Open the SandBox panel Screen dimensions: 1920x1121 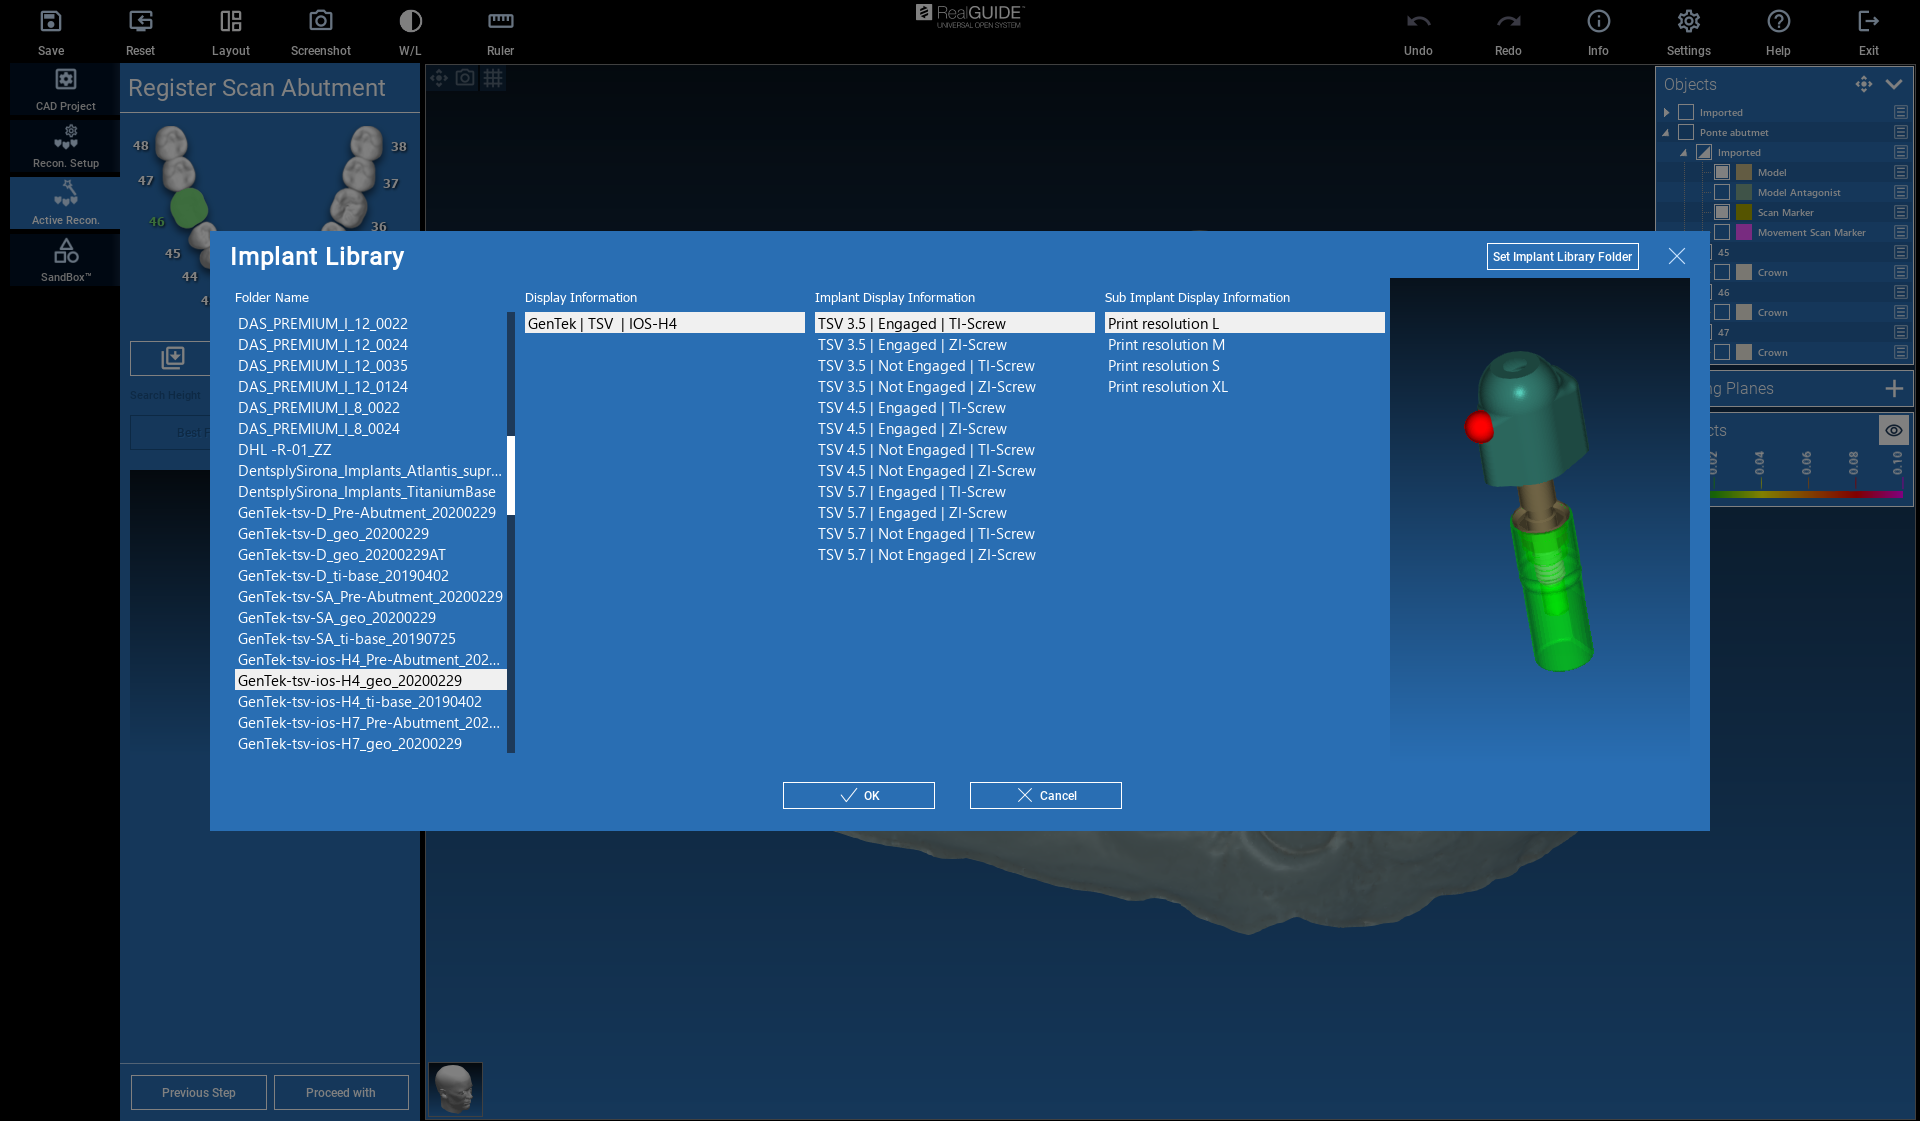tap(66, 259)
